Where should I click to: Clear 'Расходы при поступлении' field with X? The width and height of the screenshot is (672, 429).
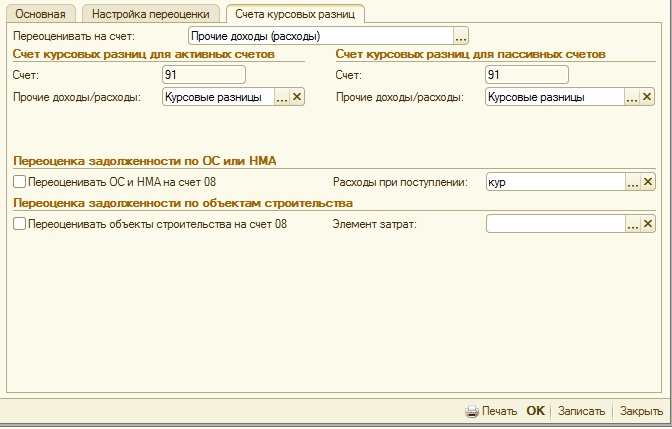(x=647, y=182)
